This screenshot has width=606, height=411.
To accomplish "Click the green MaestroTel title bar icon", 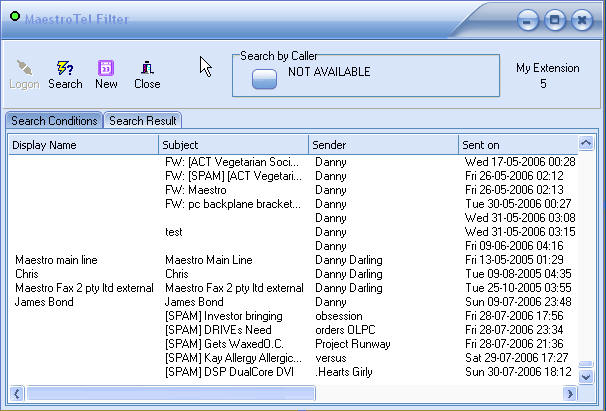I will pos(14,18).
